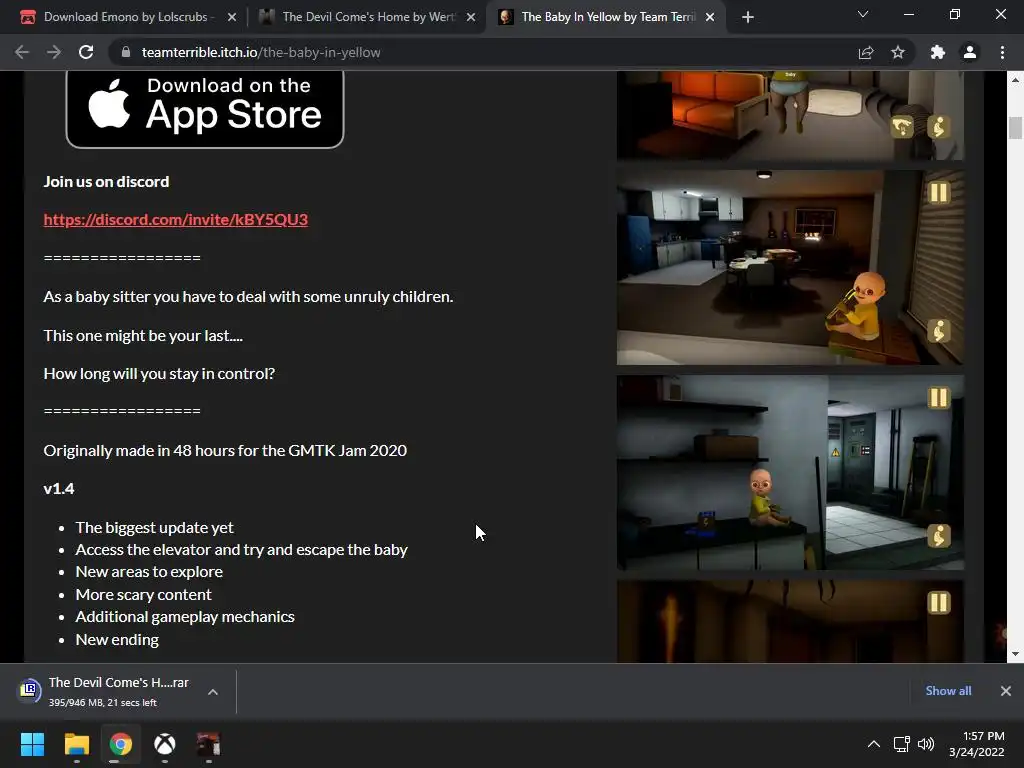Click the 'Join us on discord' heading
The height and width of the screenshot is (768, 1024).
coord(106,182)
